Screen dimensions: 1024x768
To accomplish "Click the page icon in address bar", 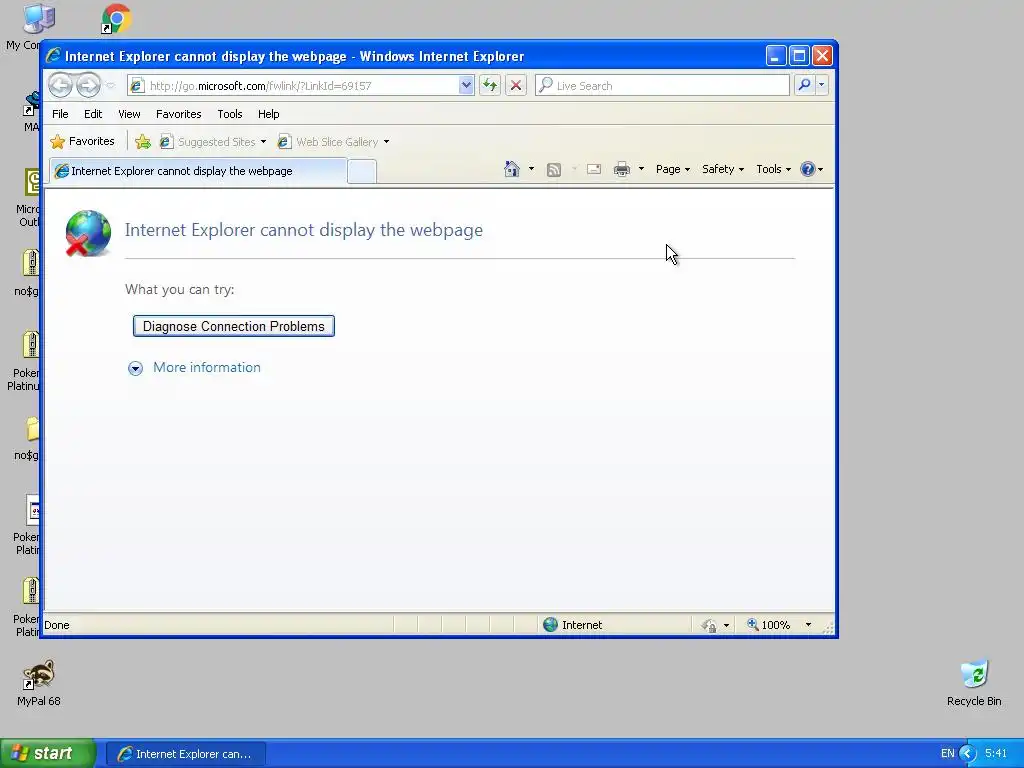I will [x=137, y=86].
